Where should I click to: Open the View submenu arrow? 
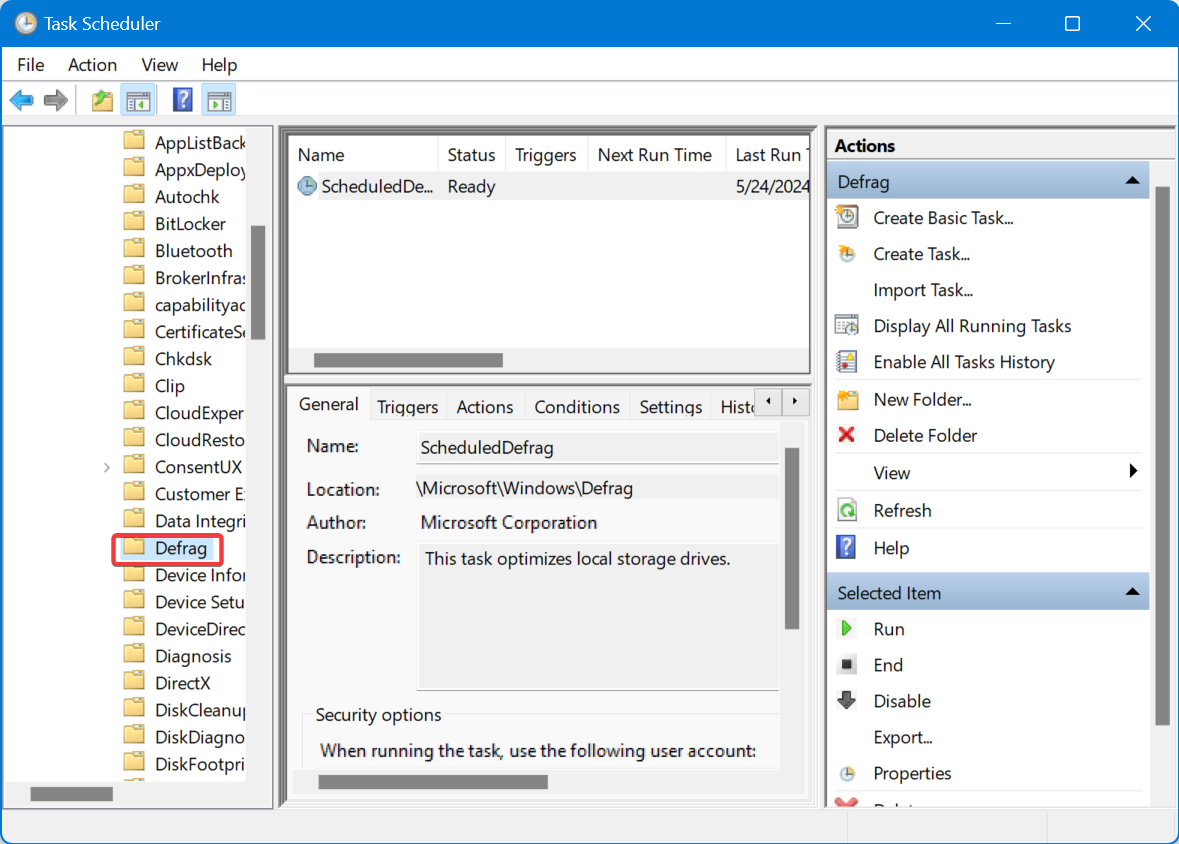point(1133,472)
